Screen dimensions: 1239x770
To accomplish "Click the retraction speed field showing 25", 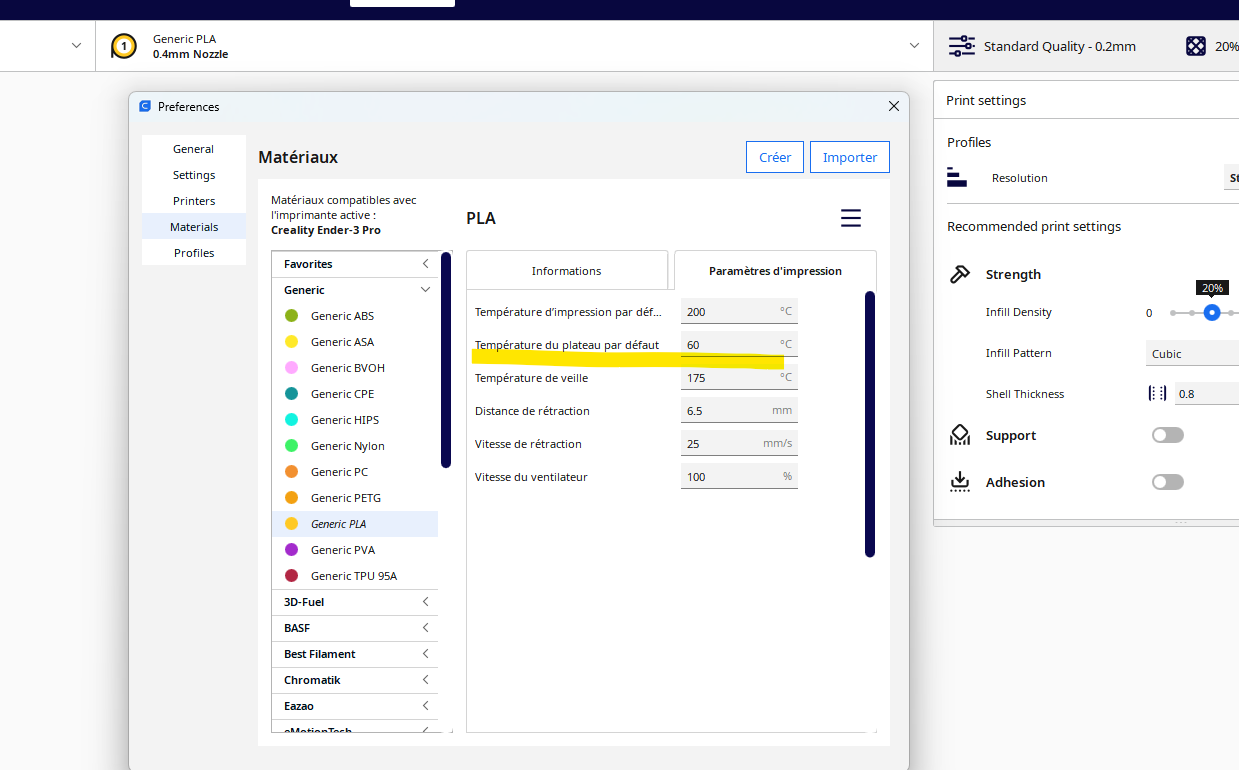I will point(739,443).
